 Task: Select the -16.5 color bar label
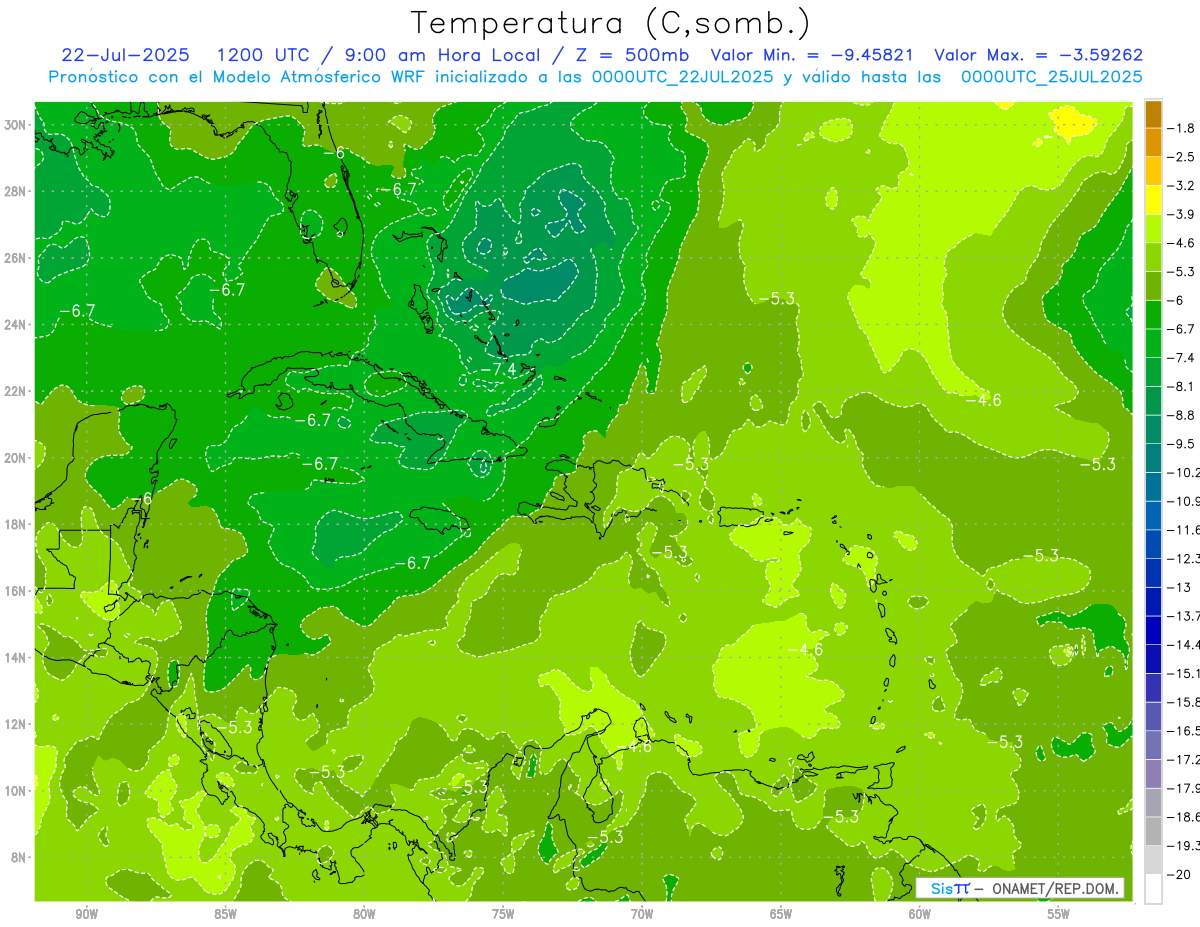[1184, 731]
